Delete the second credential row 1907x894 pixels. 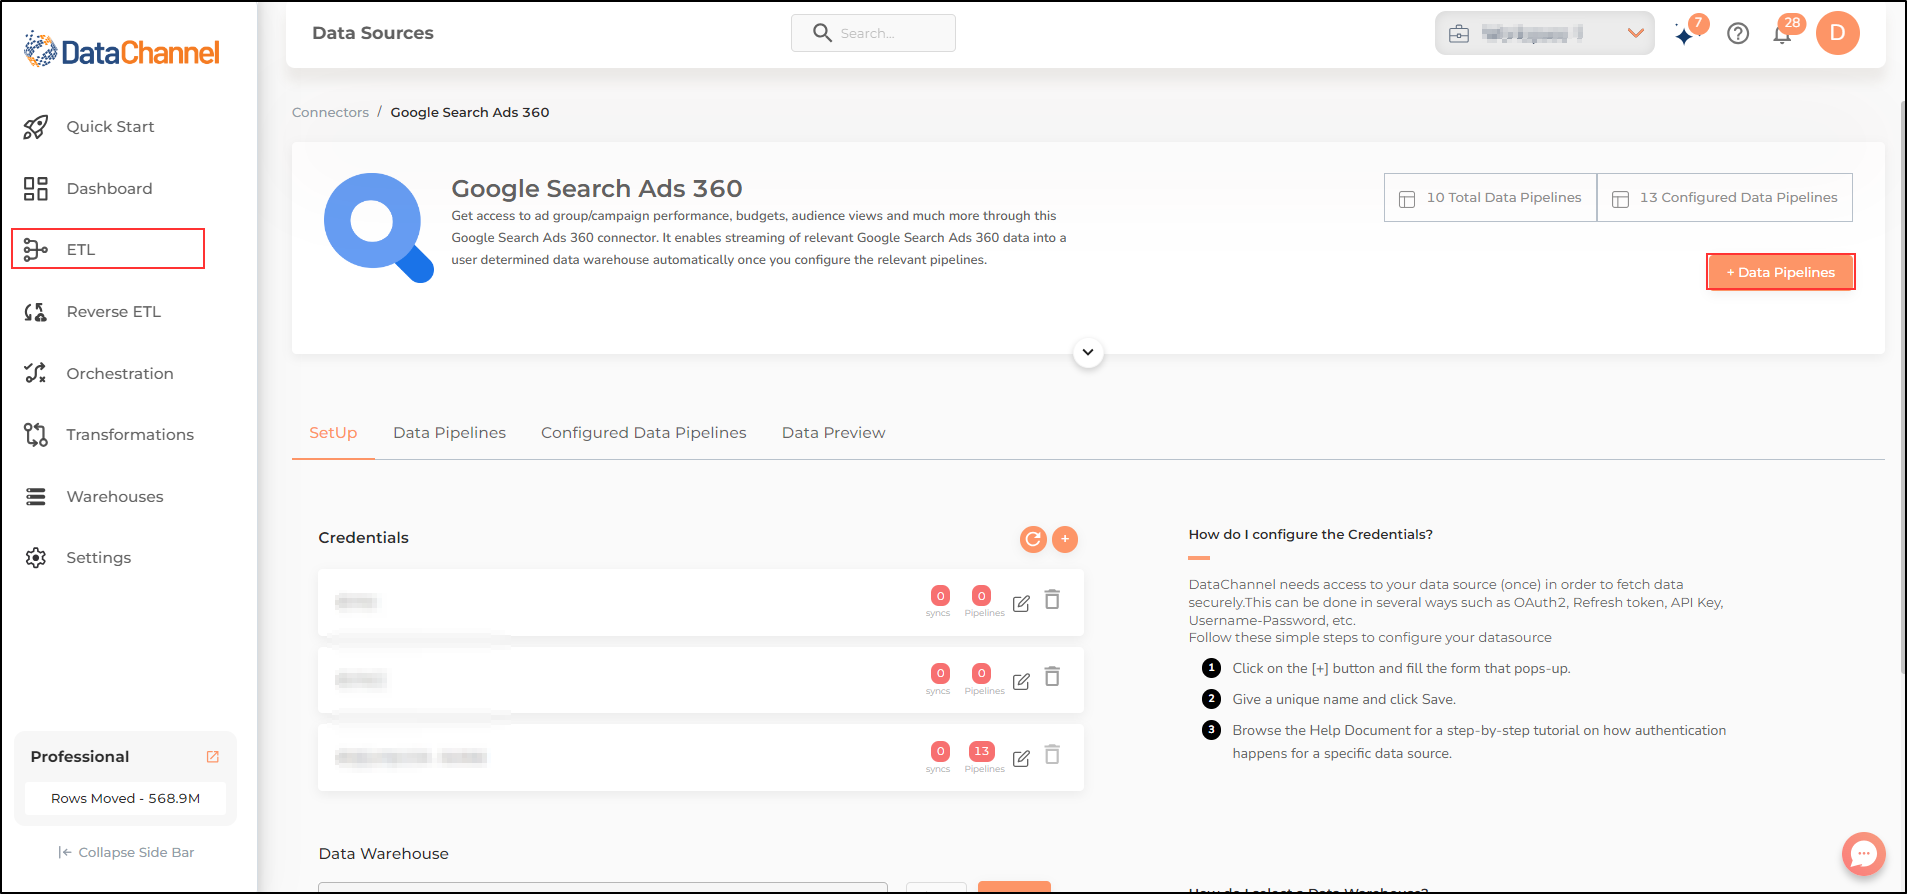(x=1052, y=677)
